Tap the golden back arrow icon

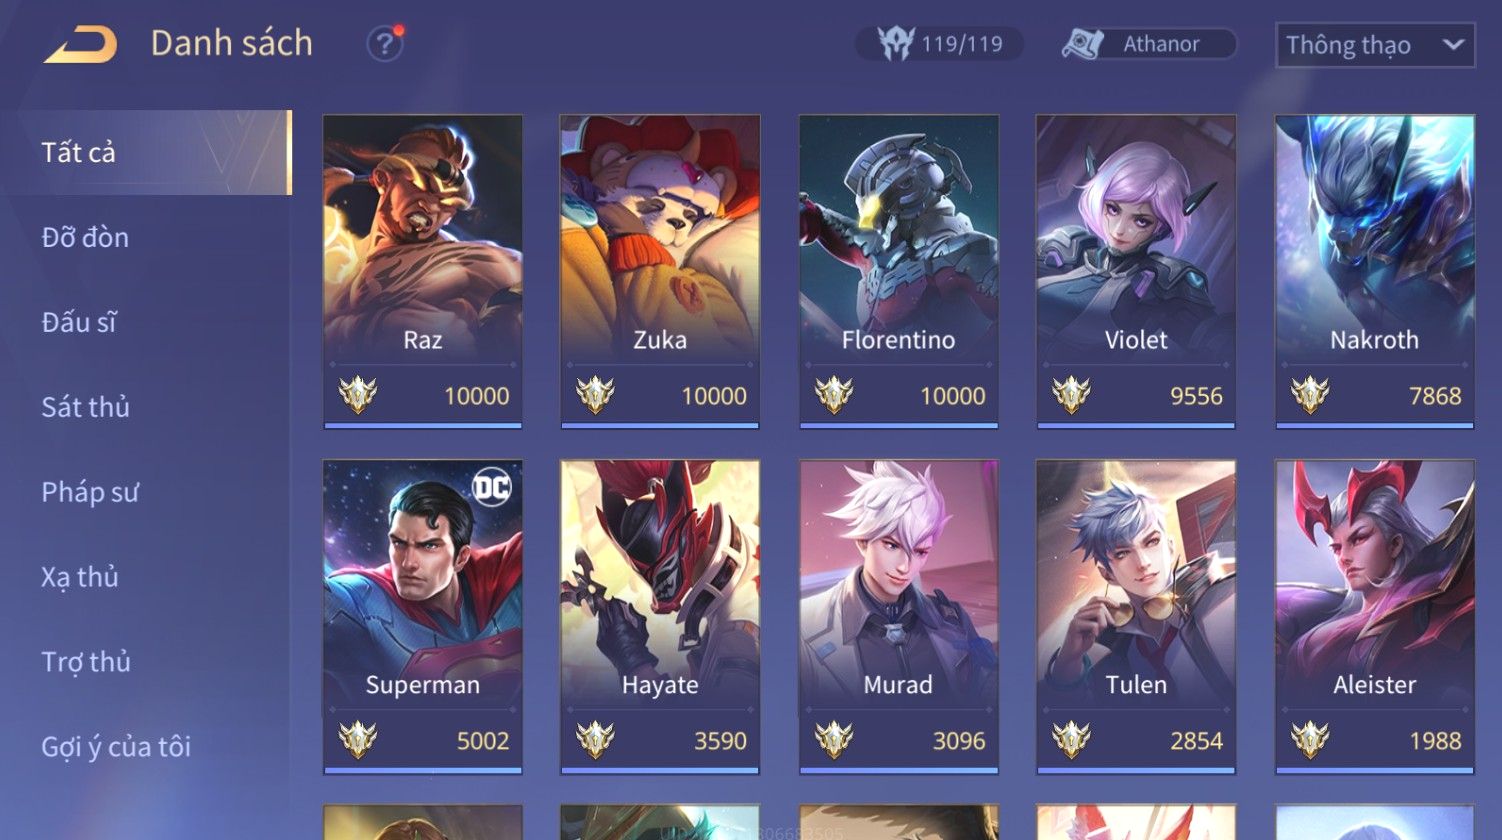80,45
